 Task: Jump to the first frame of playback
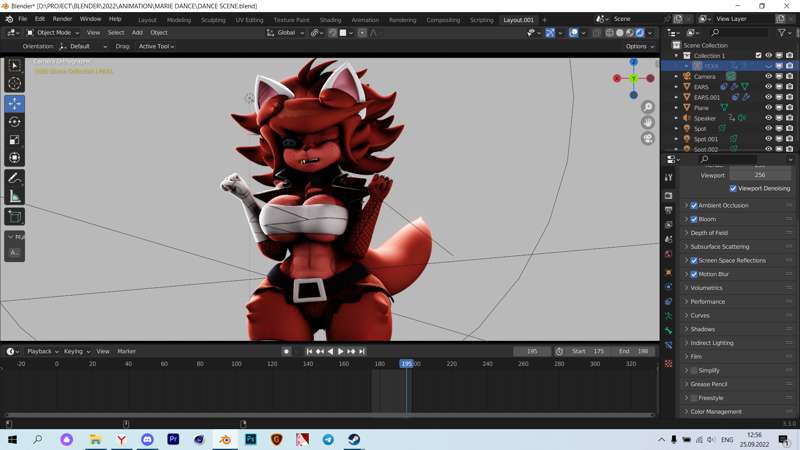(309, 352)
